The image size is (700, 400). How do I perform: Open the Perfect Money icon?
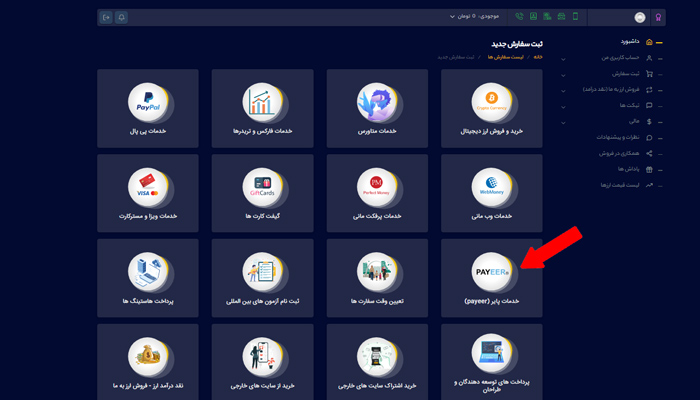pos(377,188)
